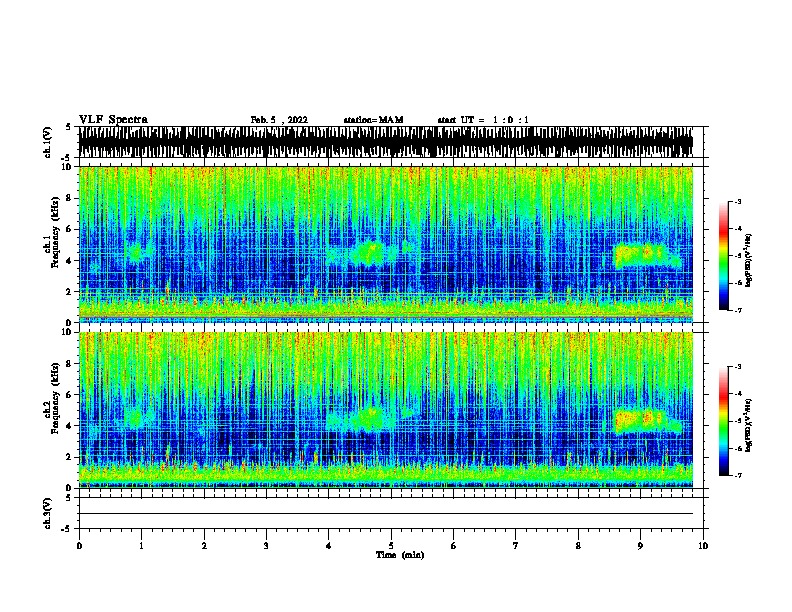Click the ch.1 emission patch near 4.7 minutes
The image size is (792, 612).
(x=370, y=253)
